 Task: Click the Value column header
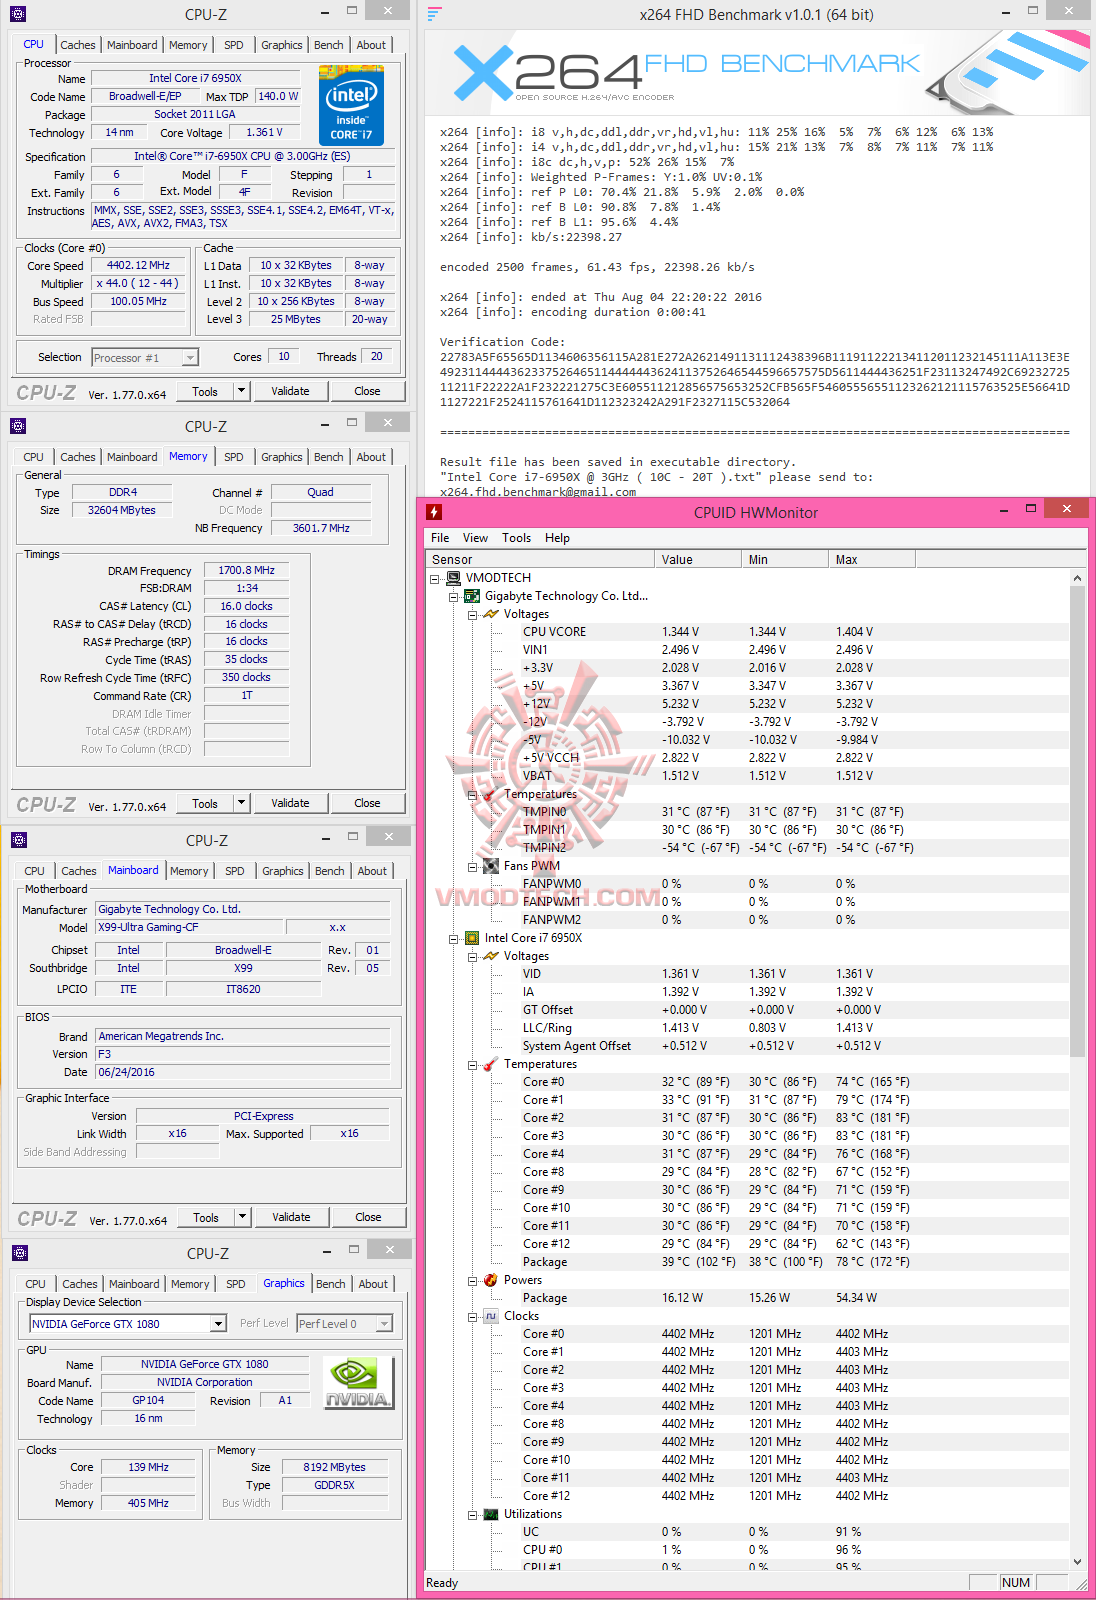click(x=698, y=560)
